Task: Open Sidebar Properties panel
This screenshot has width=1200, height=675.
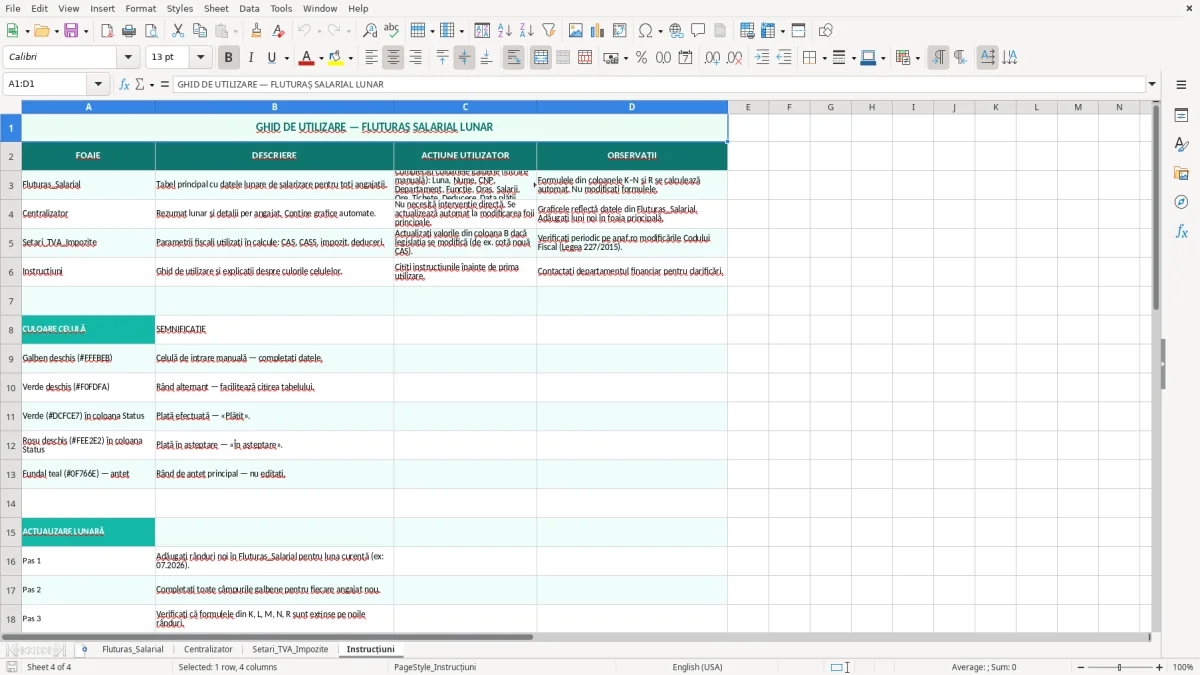Action: tap(1181, 116)
